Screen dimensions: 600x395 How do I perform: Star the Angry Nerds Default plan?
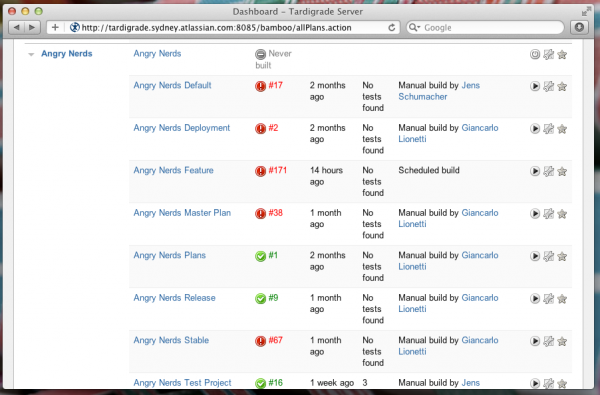(x=562, y=86)
